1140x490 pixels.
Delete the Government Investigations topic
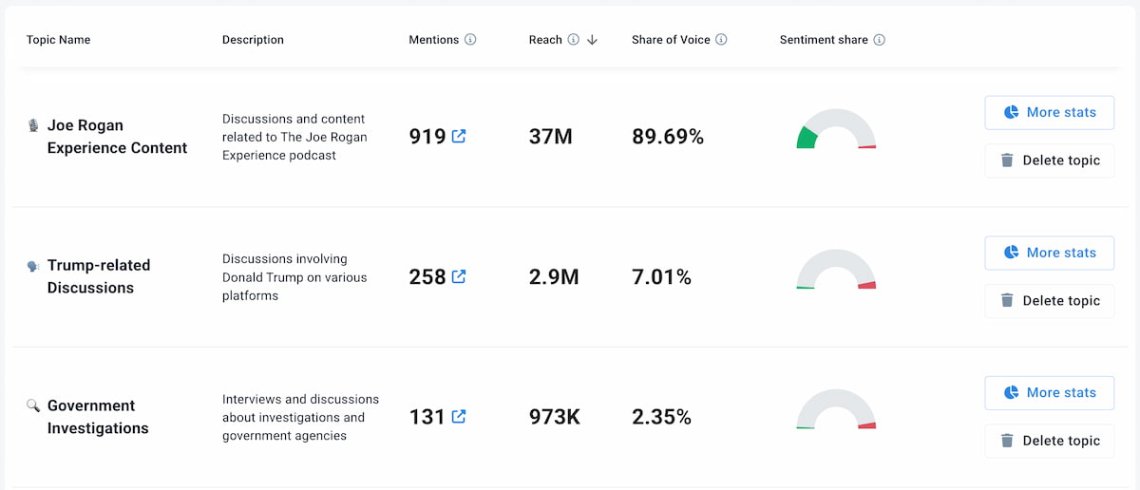(x=1049, y=441)
